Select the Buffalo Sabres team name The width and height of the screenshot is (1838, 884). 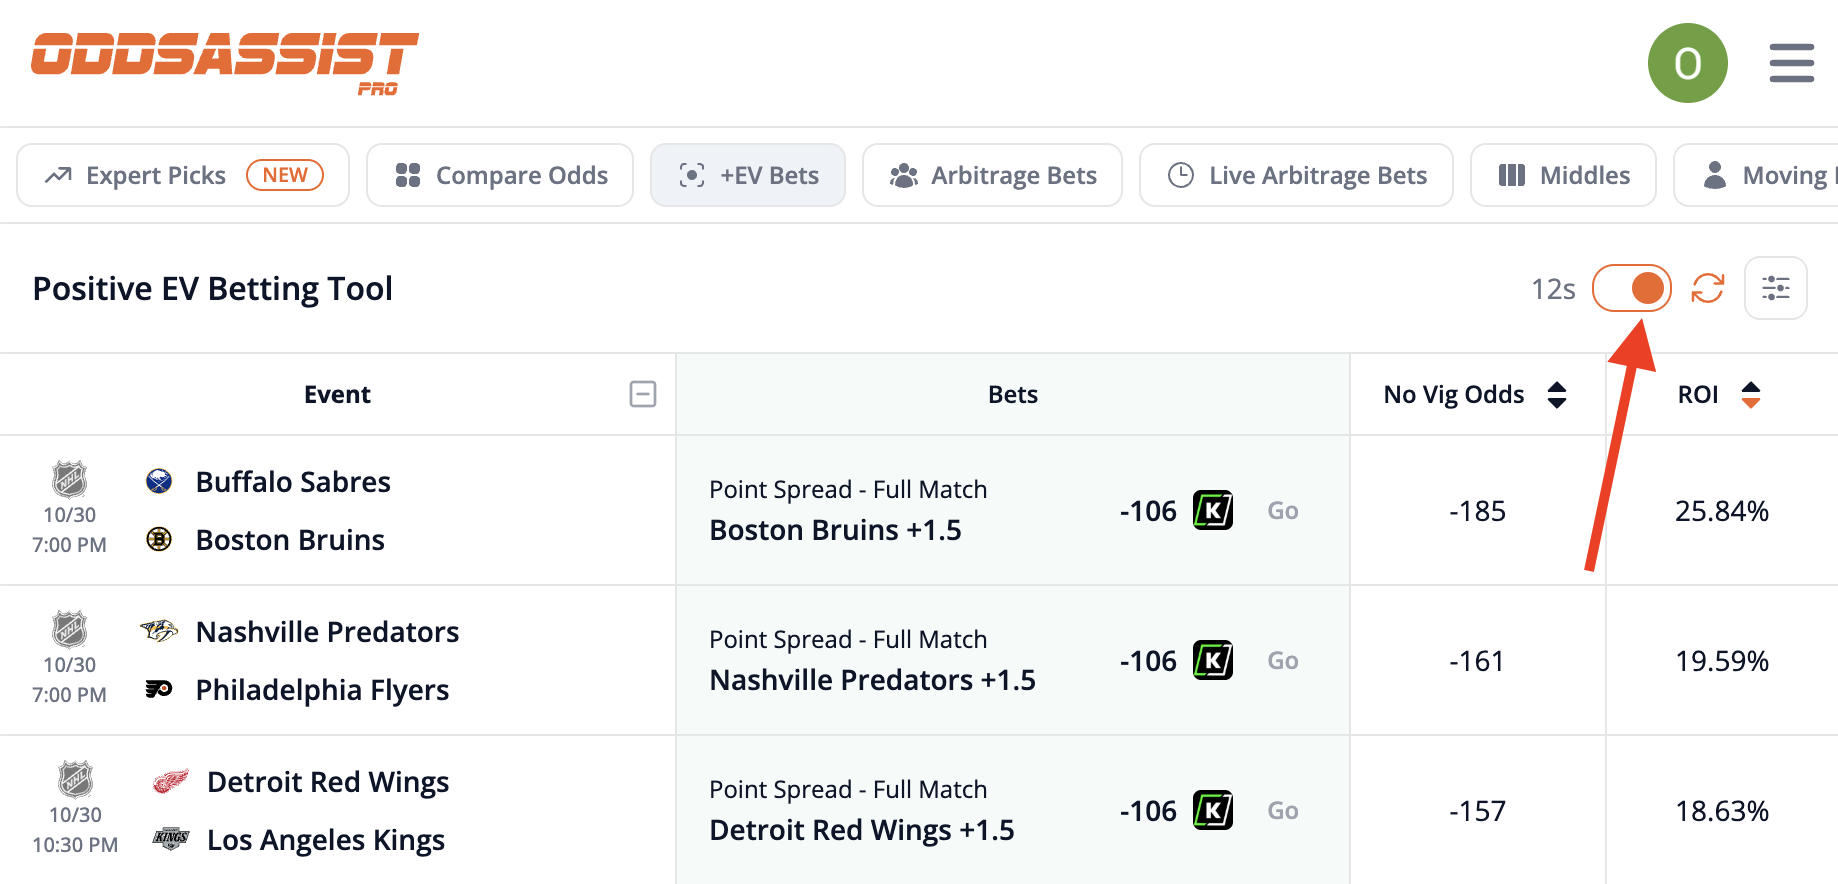click(x=293, y=482)
